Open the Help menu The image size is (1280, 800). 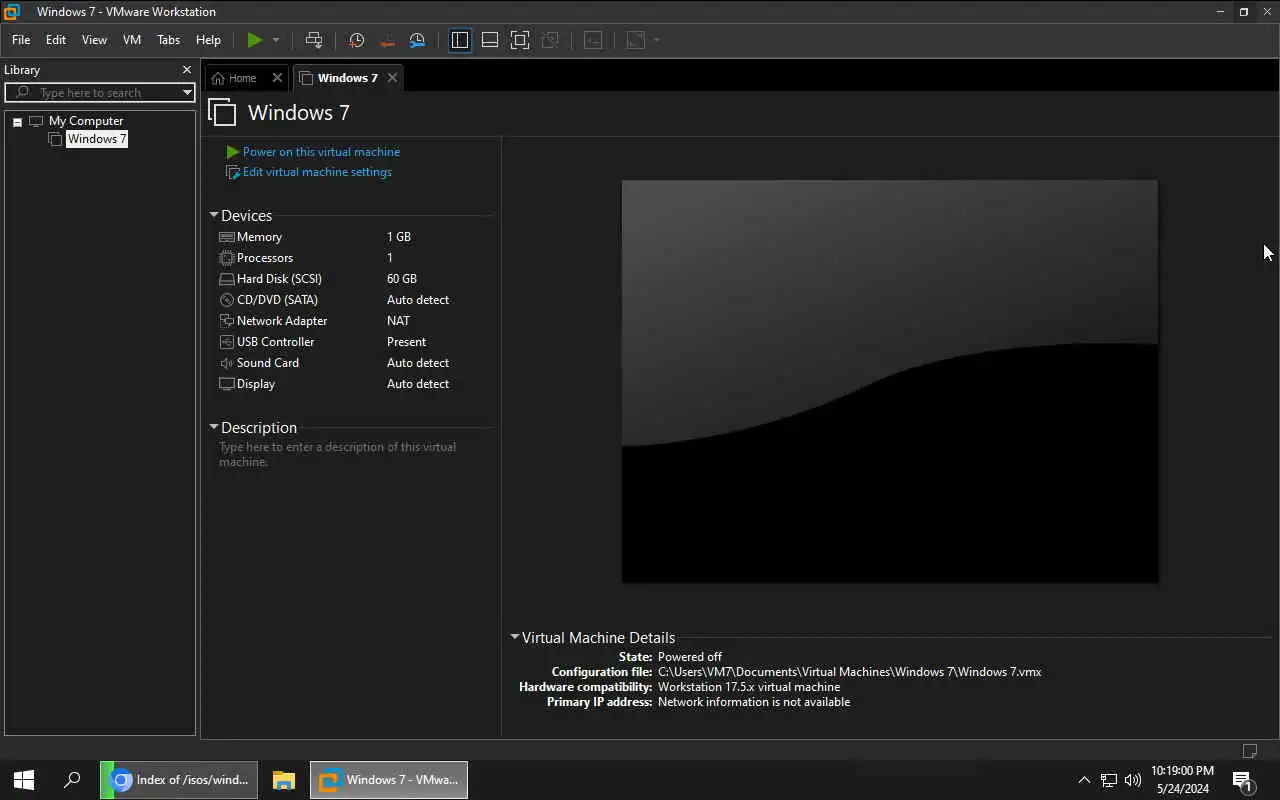[x=208, y=40]
